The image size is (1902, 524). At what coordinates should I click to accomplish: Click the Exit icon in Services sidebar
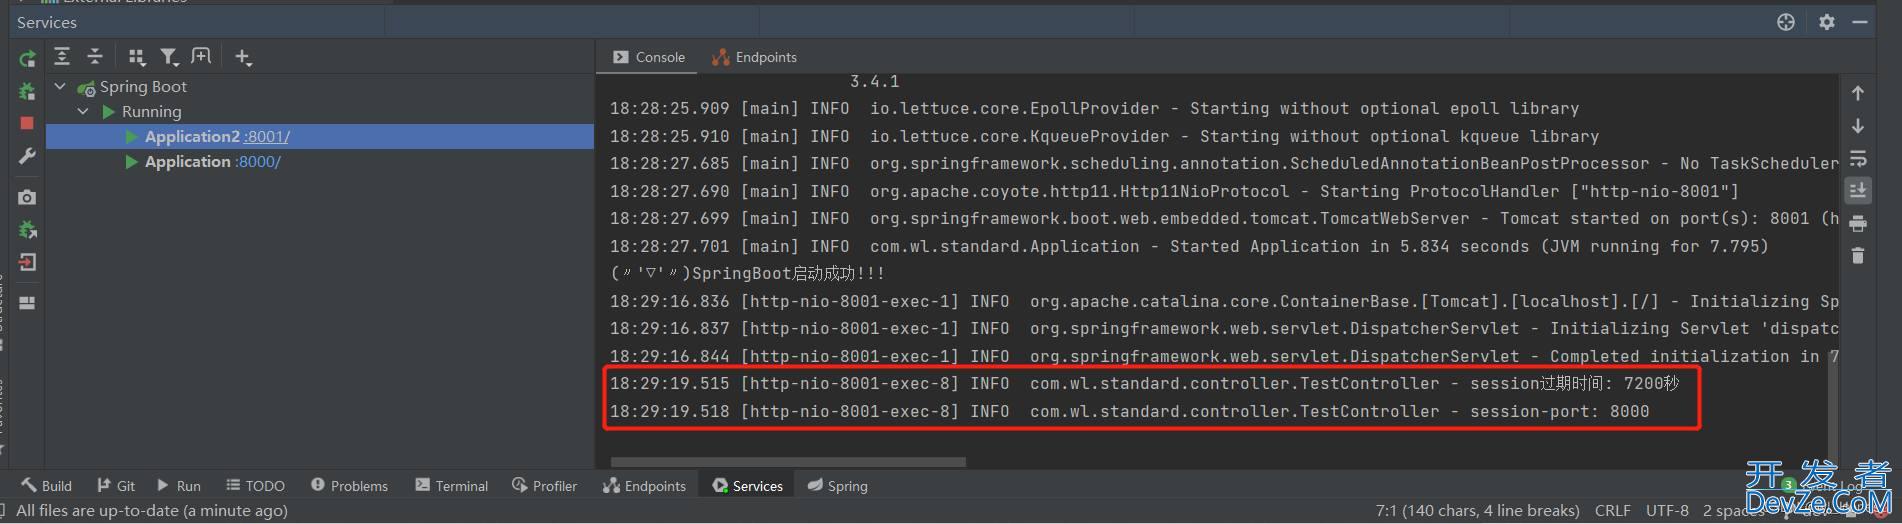(27, 262)
